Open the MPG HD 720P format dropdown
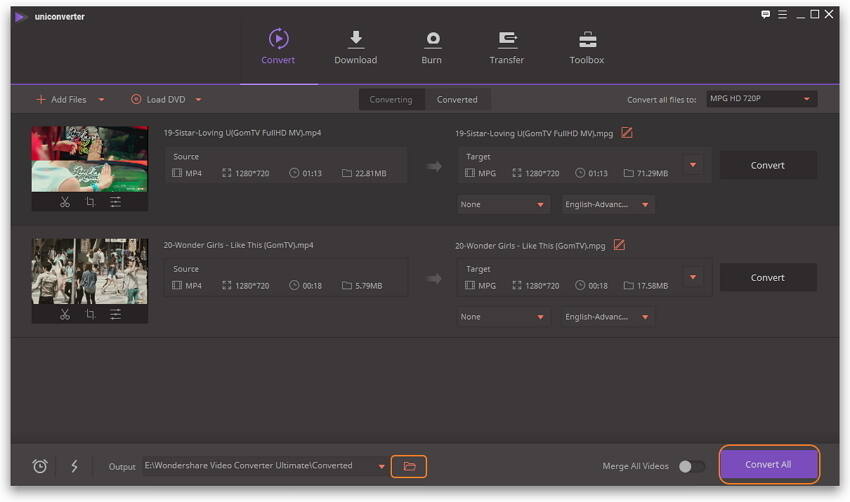850x502 pixels. pyautogui.click(x=761, y=99)
